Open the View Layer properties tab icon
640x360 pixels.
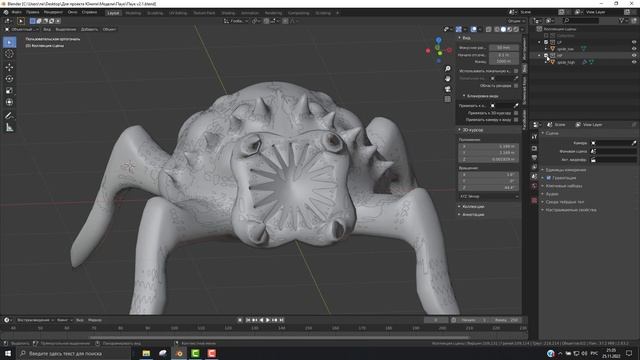coord(534,167)
